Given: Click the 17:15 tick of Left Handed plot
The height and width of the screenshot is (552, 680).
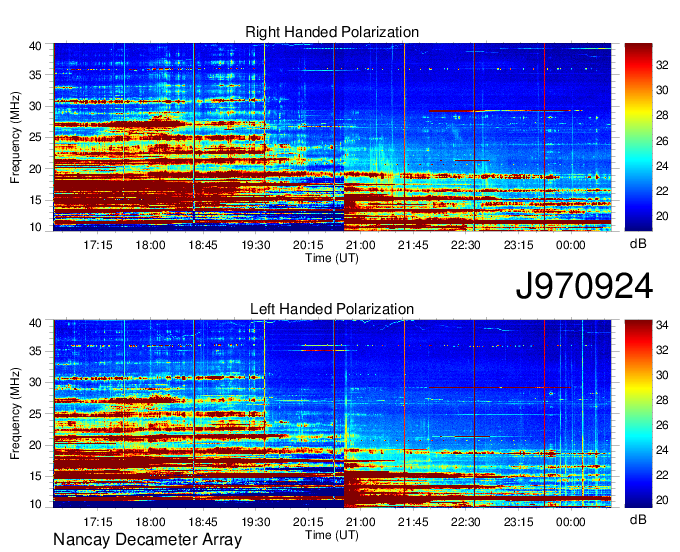Looking at the screenshot, I should (x=98, y=522).
